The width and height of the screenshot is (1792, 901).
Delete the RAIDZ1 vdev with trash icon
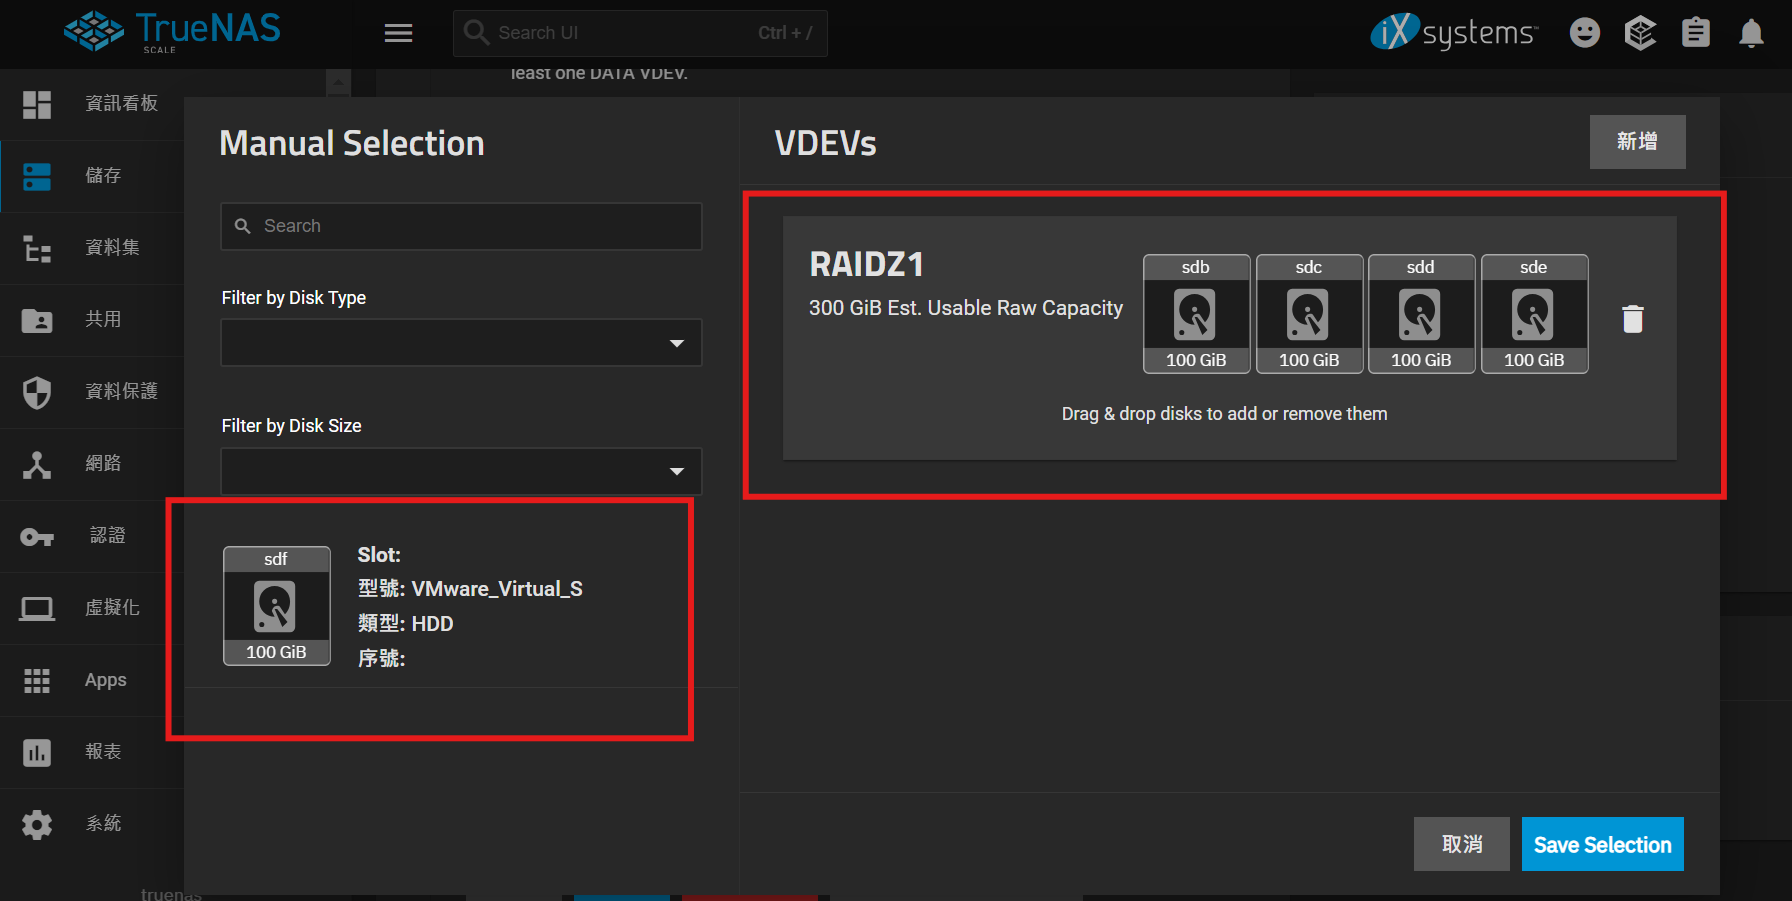click(x=1632, y=319)
